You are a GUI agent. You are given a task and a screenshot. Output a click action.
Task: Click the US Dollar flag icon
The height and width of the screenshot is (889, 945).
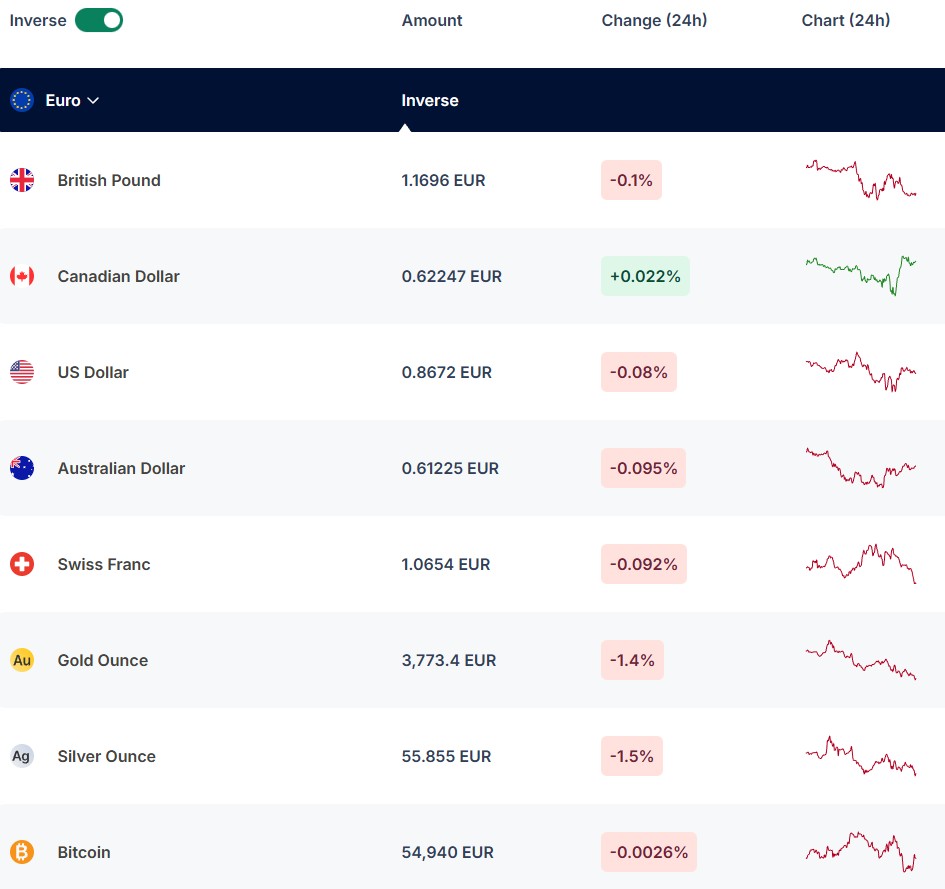pyautogui.click(x=22, y=372)
